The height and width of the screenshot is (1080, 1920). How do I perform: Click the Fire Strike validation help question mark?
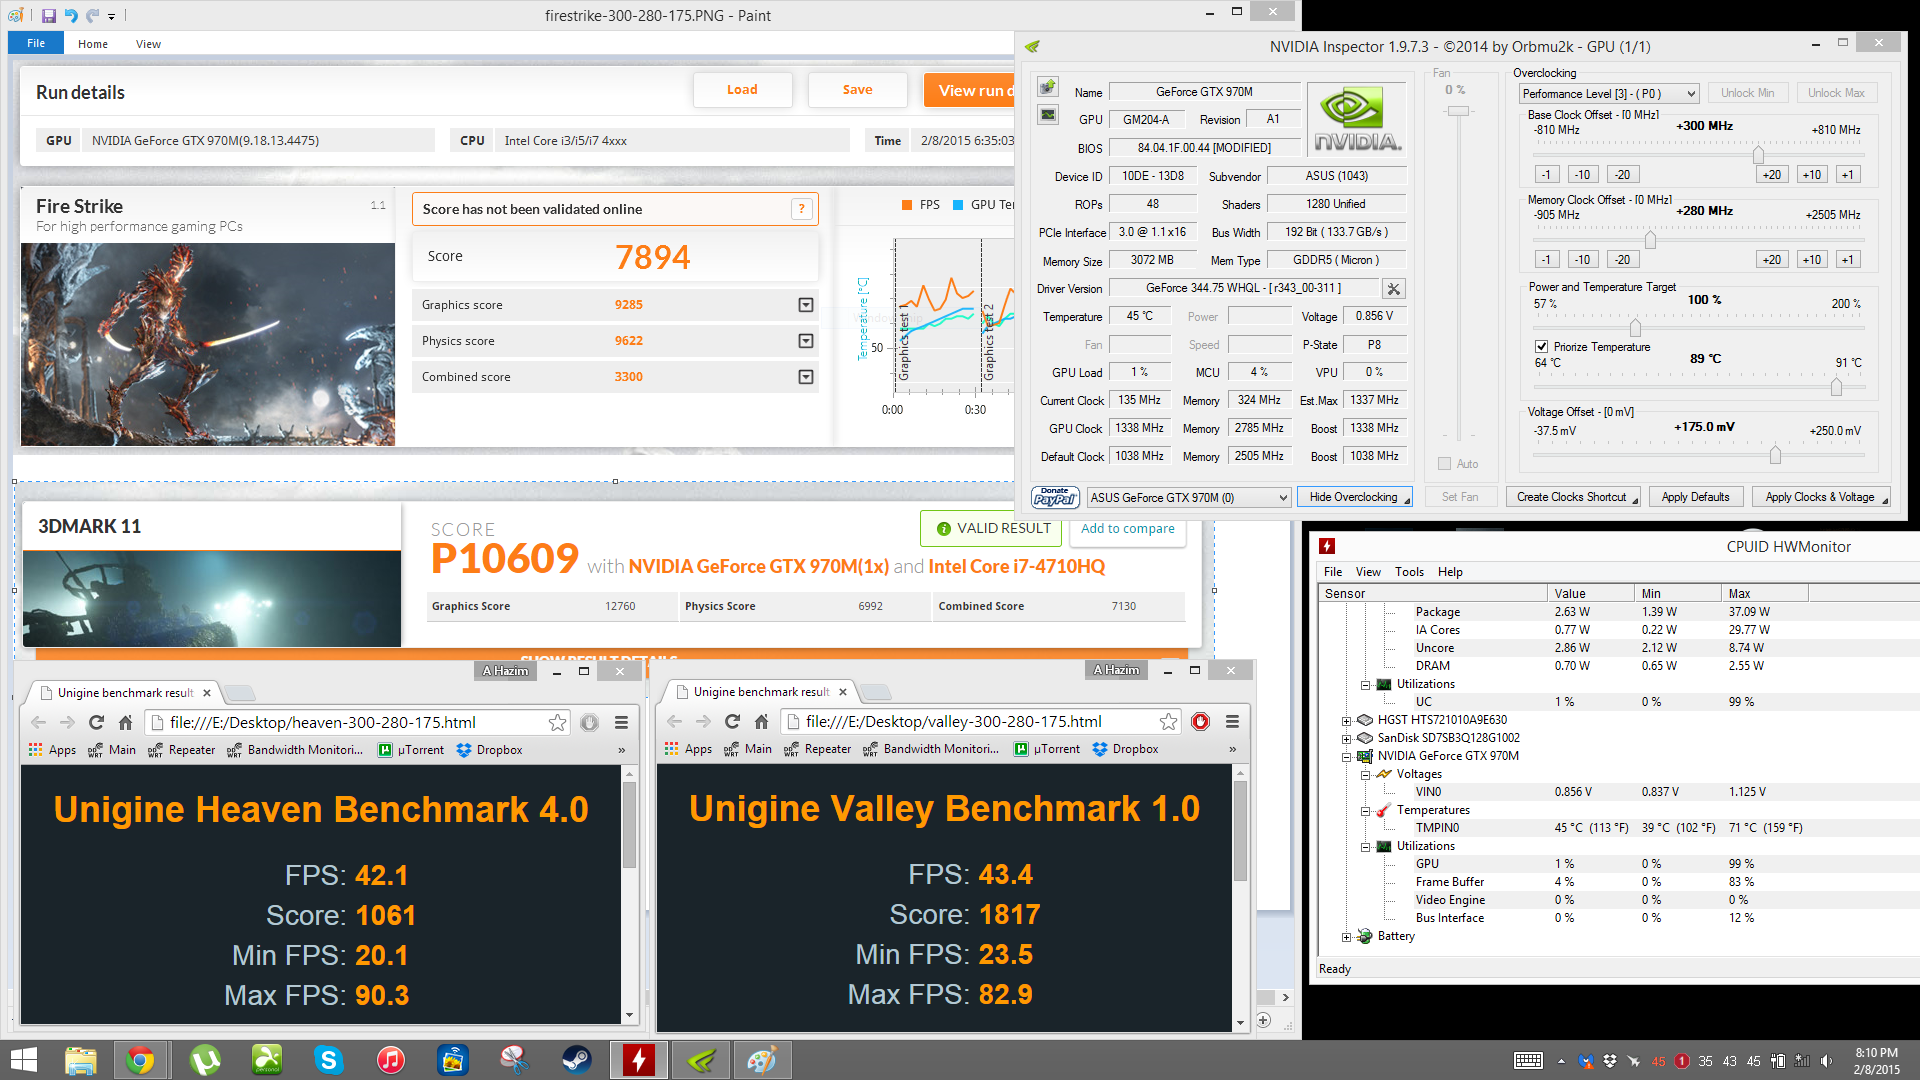click(x=801, y=209)
